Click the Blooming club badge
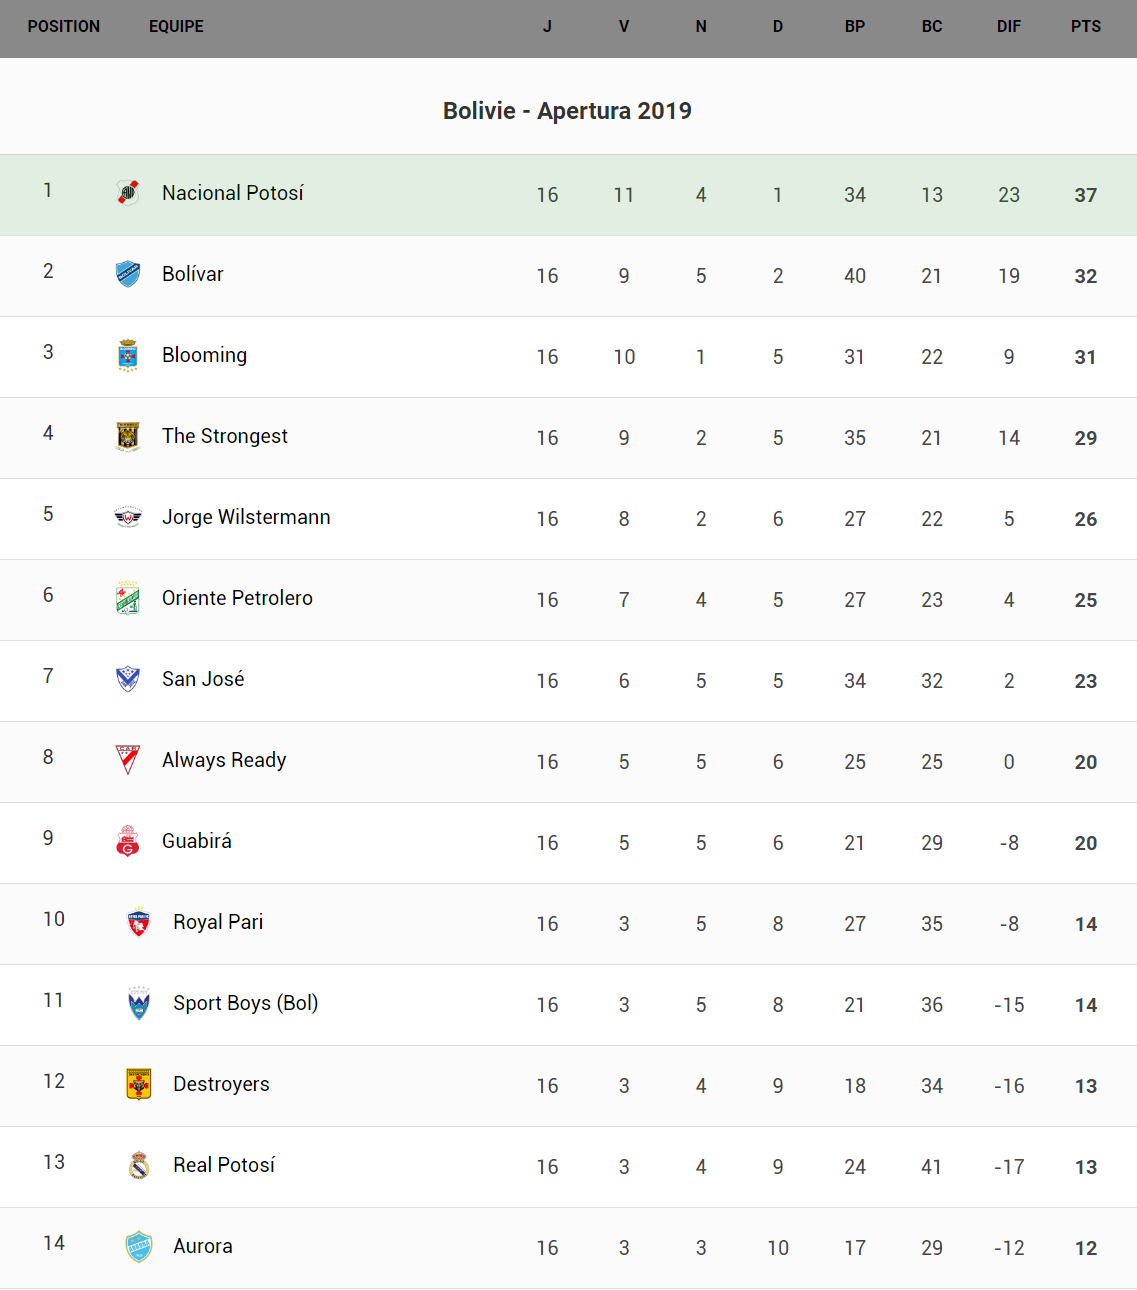Image resolution: width=1137 pixels, height=1290 pixels. [128, 355]
